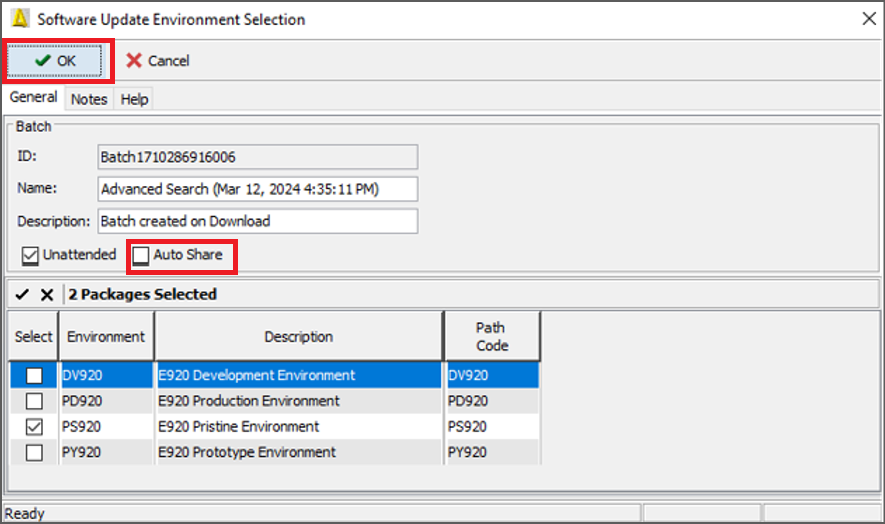Close the Software Update Environment Selection dialog

(x=869, y=19)
